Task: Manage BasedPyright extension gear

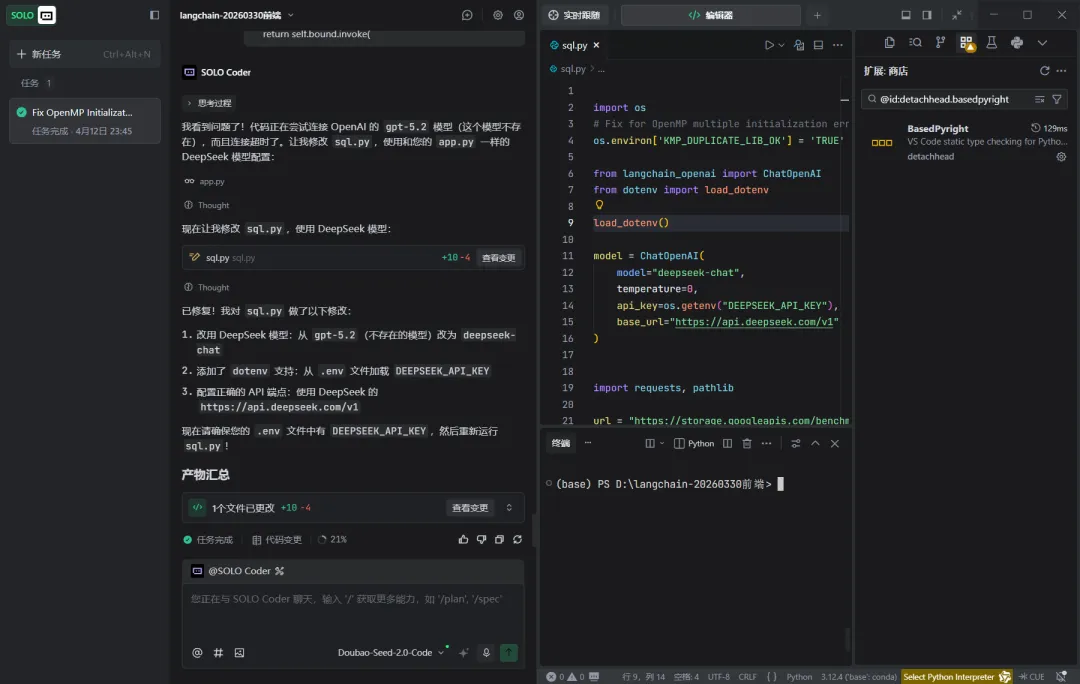Action: (x=1061, y=156)
